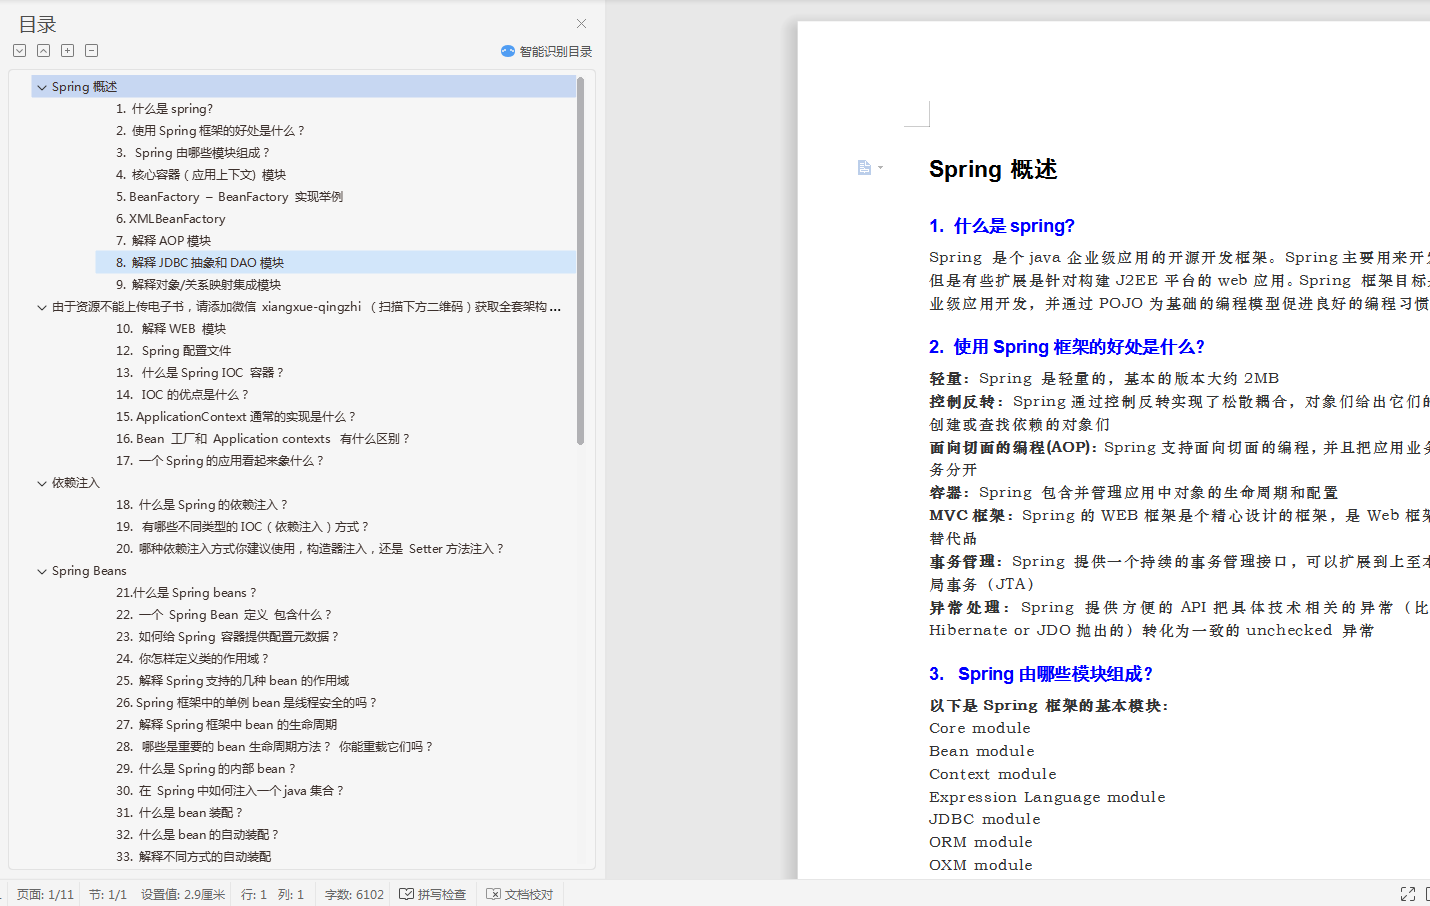Close the 目录 outline panel
The image size is (1430, 906).
(x=581, y=23)
